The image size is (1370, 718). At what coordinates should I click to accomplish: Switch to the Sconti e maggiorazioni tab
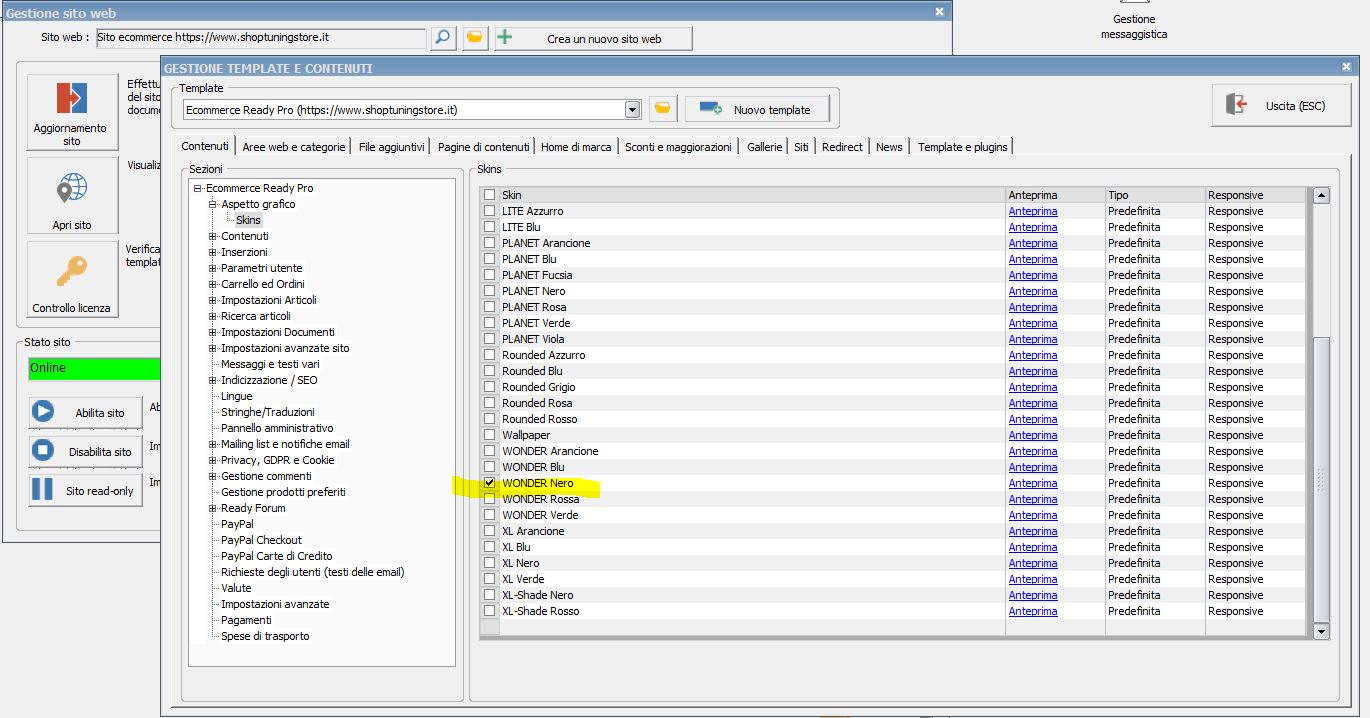point(678,147)
